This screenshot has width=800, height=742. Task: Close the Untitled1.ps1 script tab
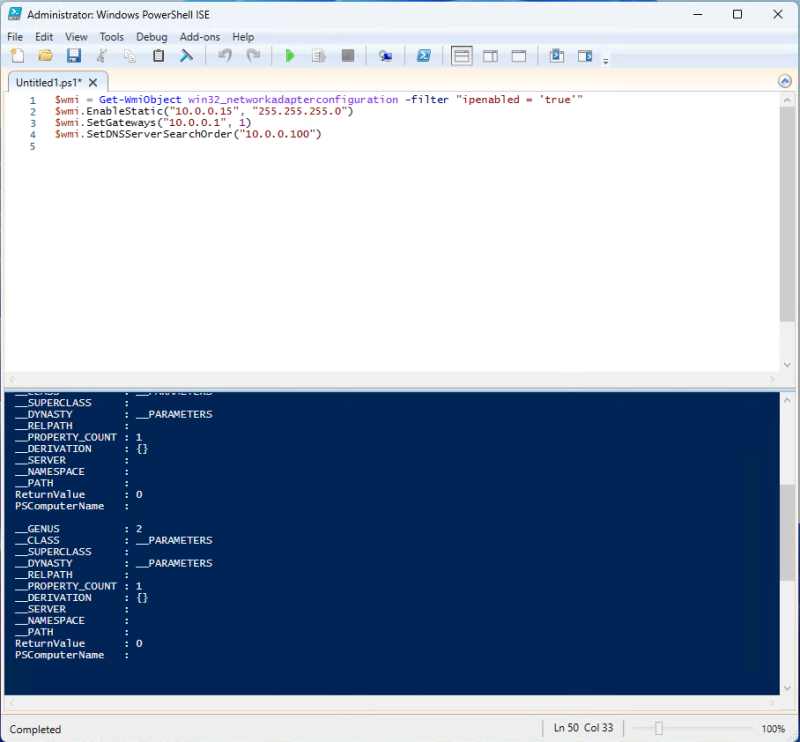click(94, 84)
